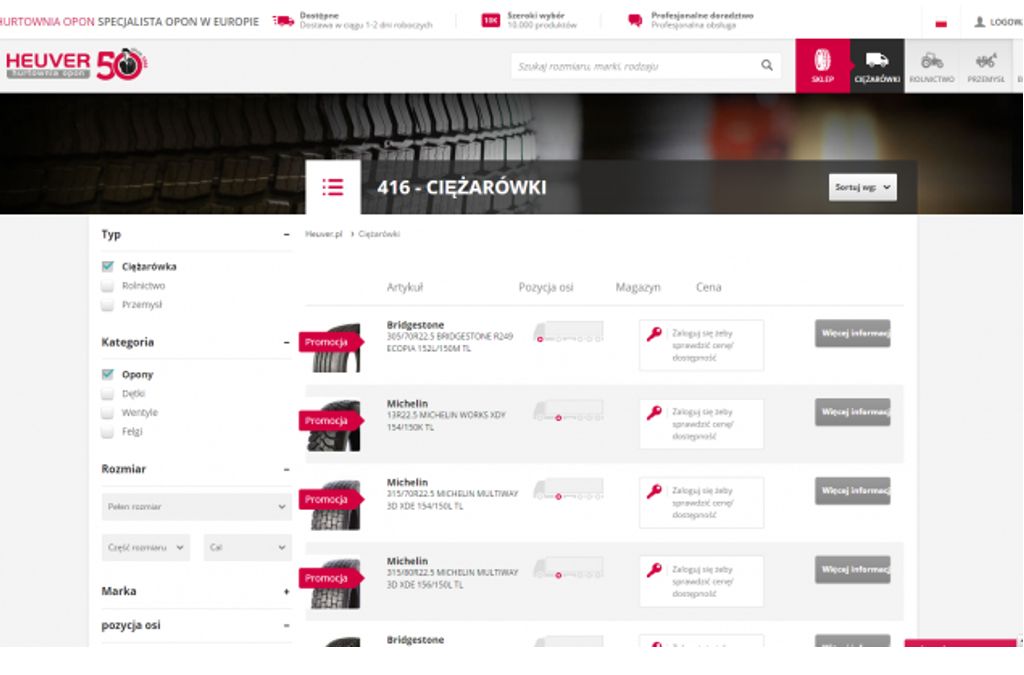Click the Promocja badge on Bridgestone R249

[x=331, y=342]
